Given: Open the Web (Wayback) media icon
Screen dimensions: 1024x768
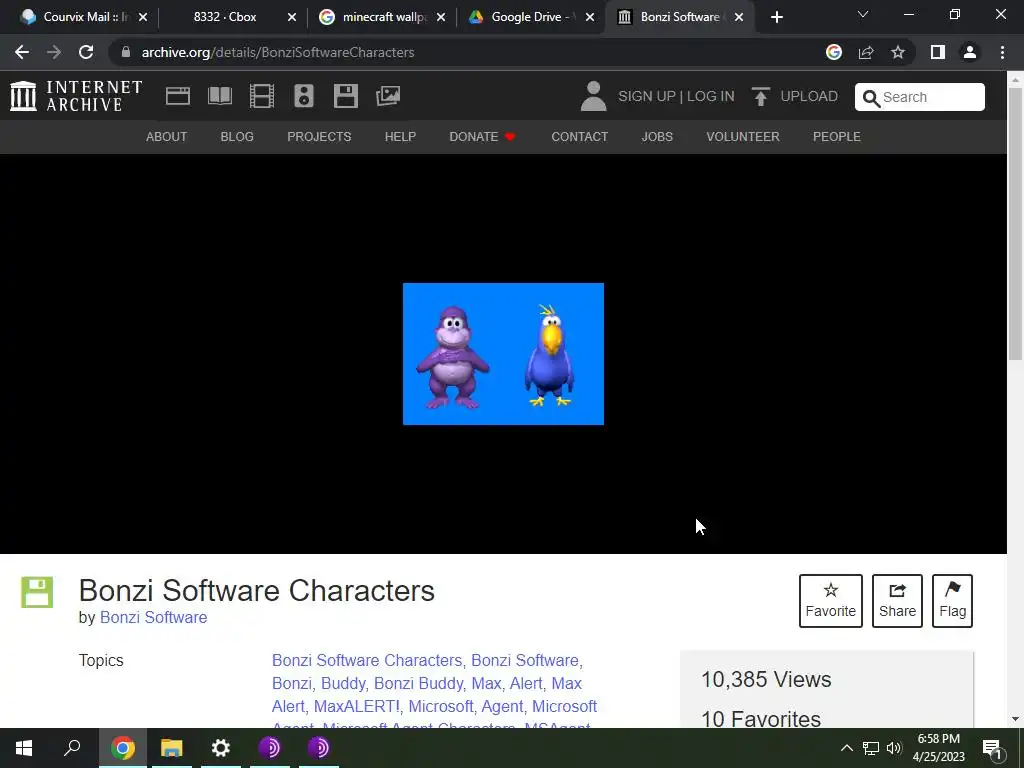Looking at the screenshot, I should (178, 96).
